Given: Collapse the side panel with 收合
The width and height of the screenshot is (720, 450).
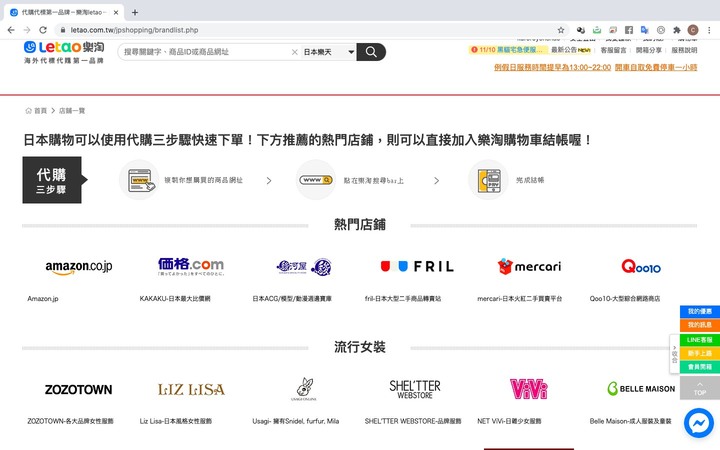Looking at the screenshot, I should point(674,354).
